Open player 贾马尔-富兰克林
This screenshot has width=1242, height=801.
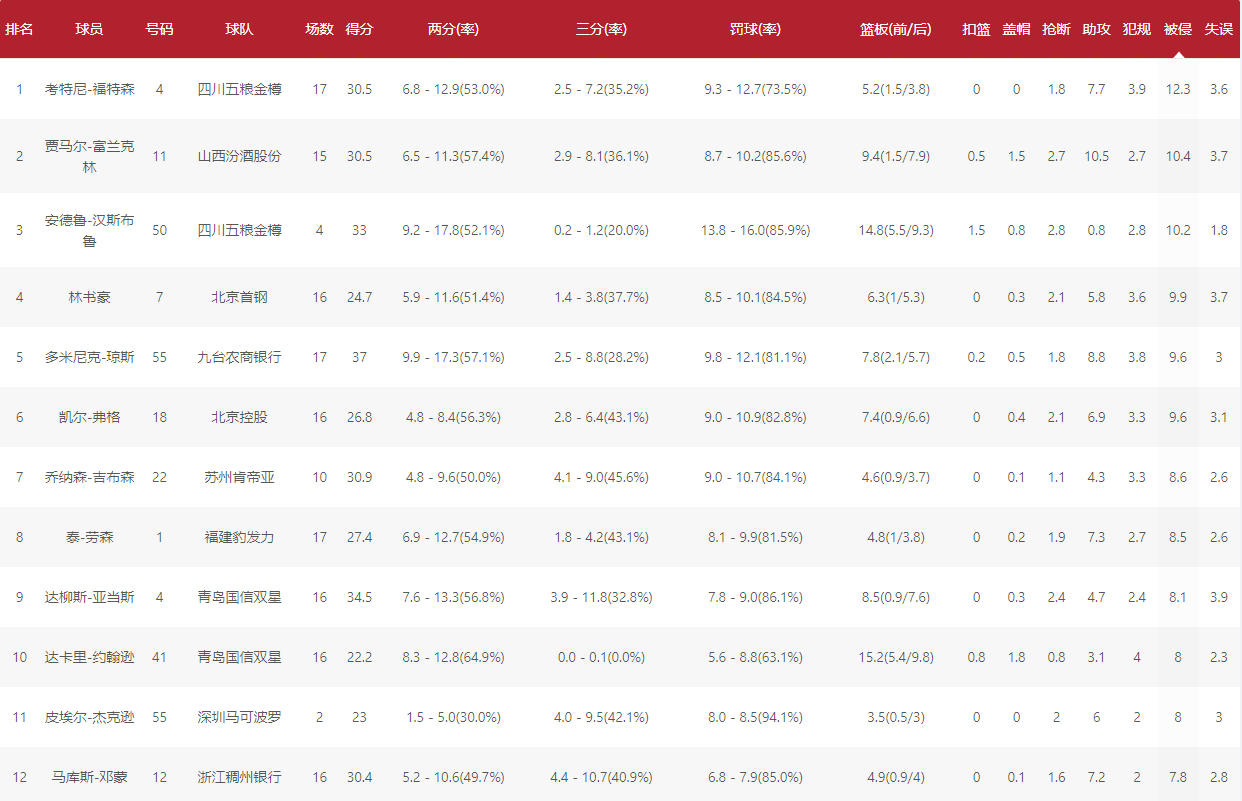click(x=89, y=156)
